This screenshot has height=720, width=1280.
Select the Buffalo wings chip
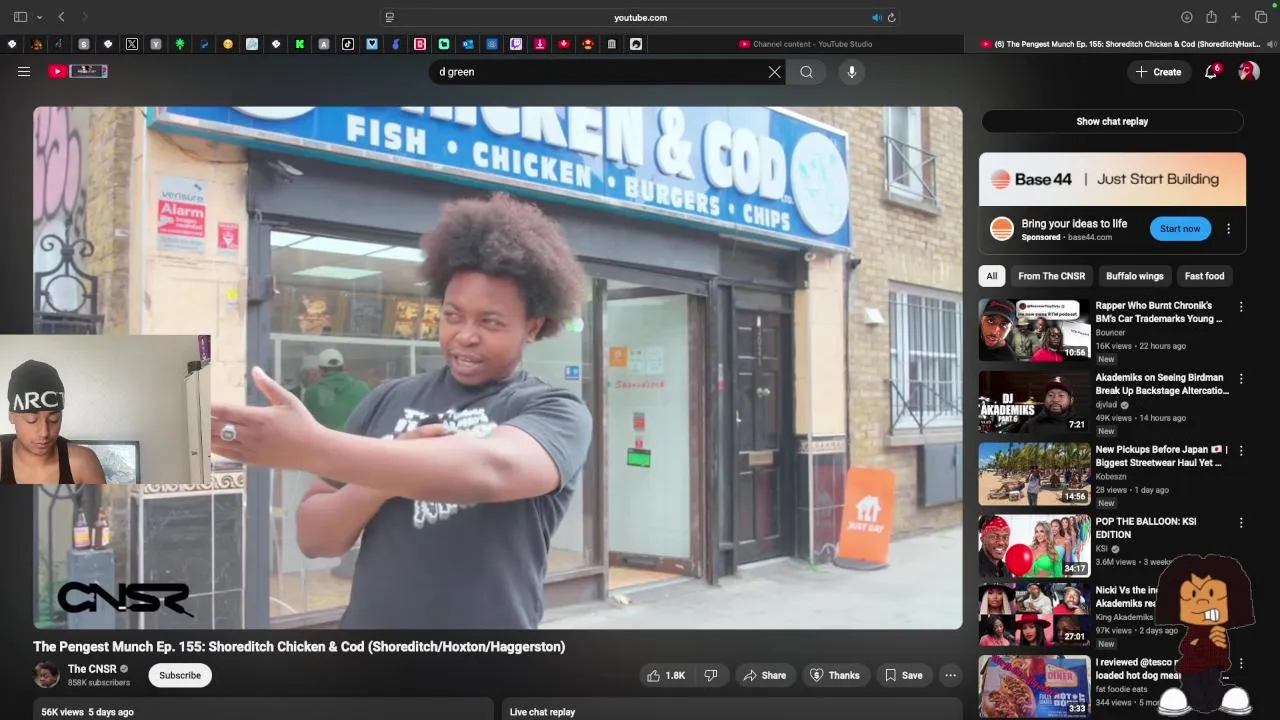point(1135,276)
